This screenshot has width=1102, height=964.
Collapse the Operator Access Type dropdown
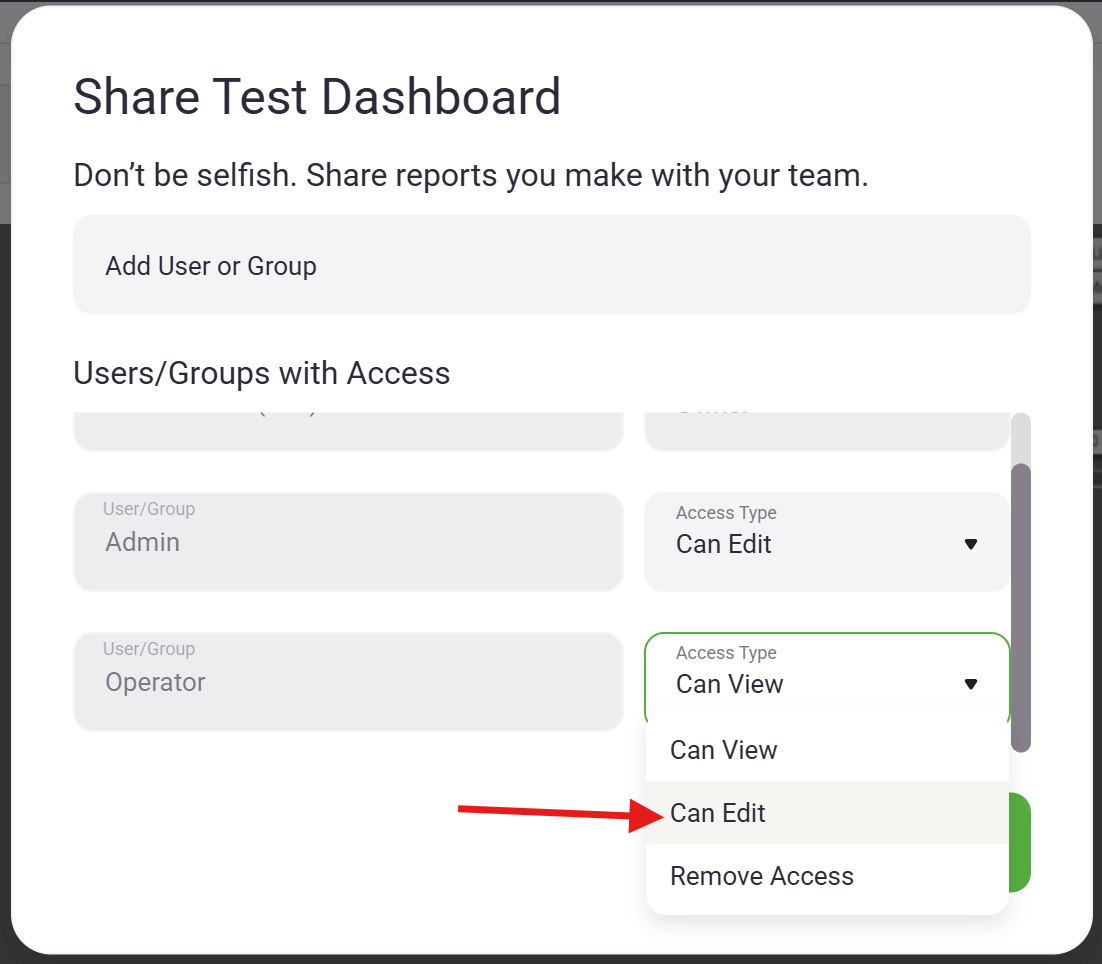coord(826,678)
